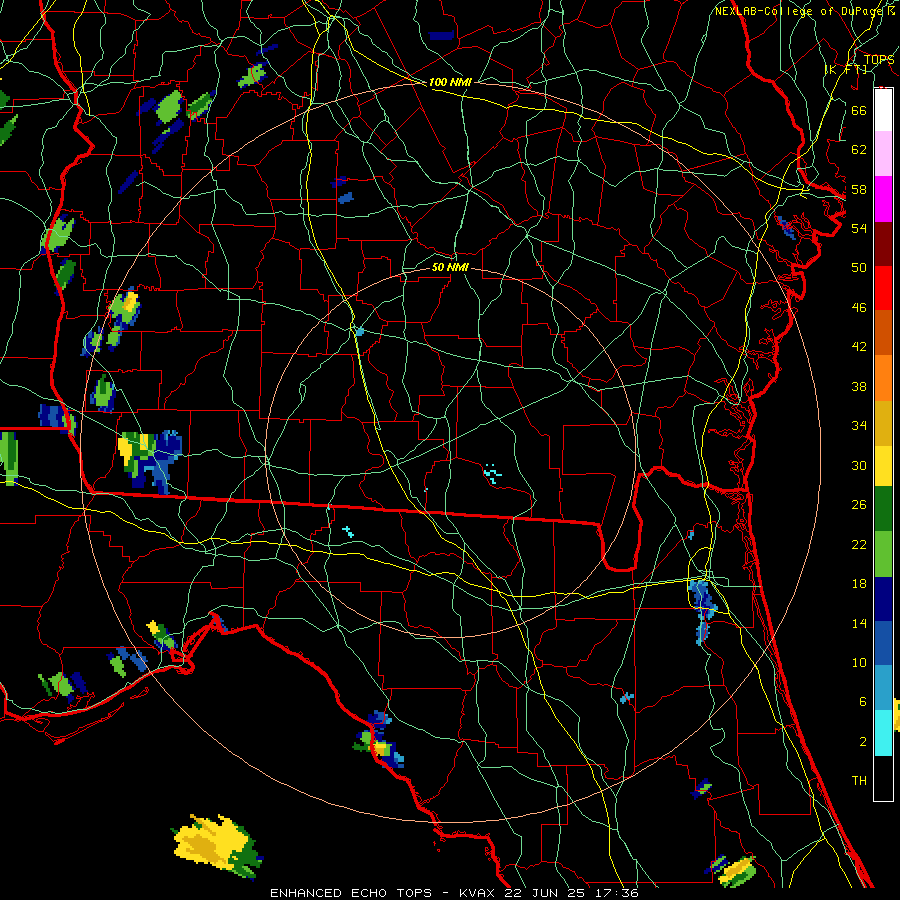Screen dimensions: 900x900
Task: Click the 'ENHANCED ECHO TOPS' caption text
Action: click(351, 893)
